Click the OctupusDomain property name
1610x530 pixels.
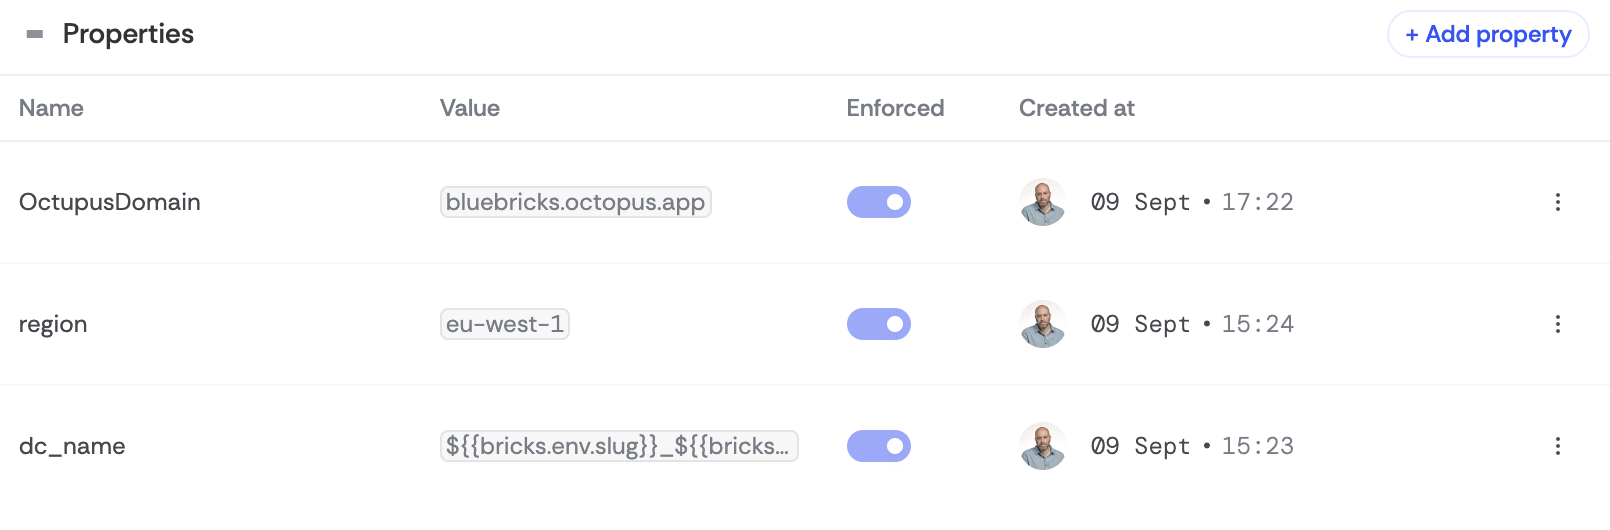point(110,202)
